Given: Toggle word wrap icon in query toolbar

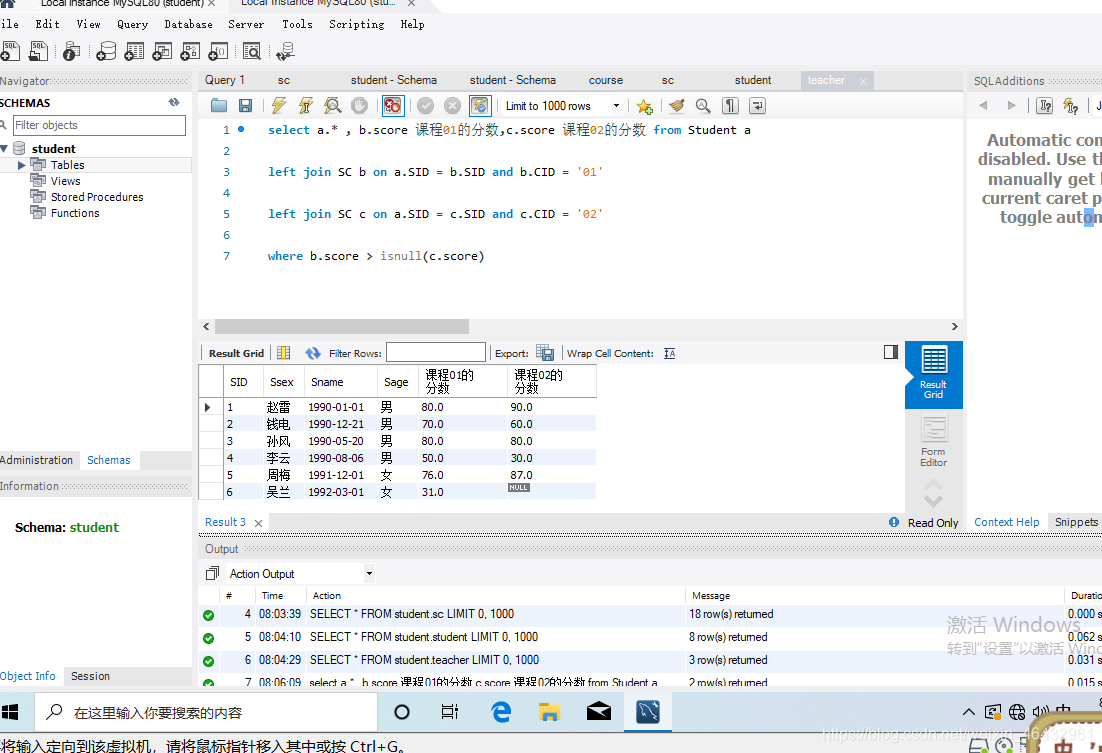Looking at the screenshot, I should point(758,105).
